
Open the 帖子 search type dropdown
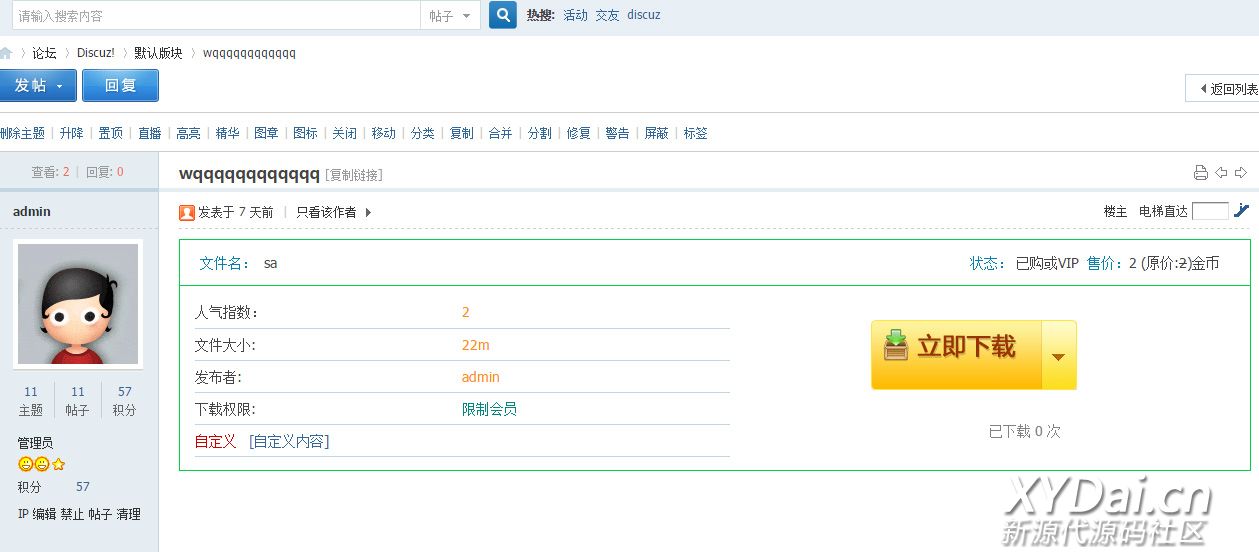pos(450,16)
